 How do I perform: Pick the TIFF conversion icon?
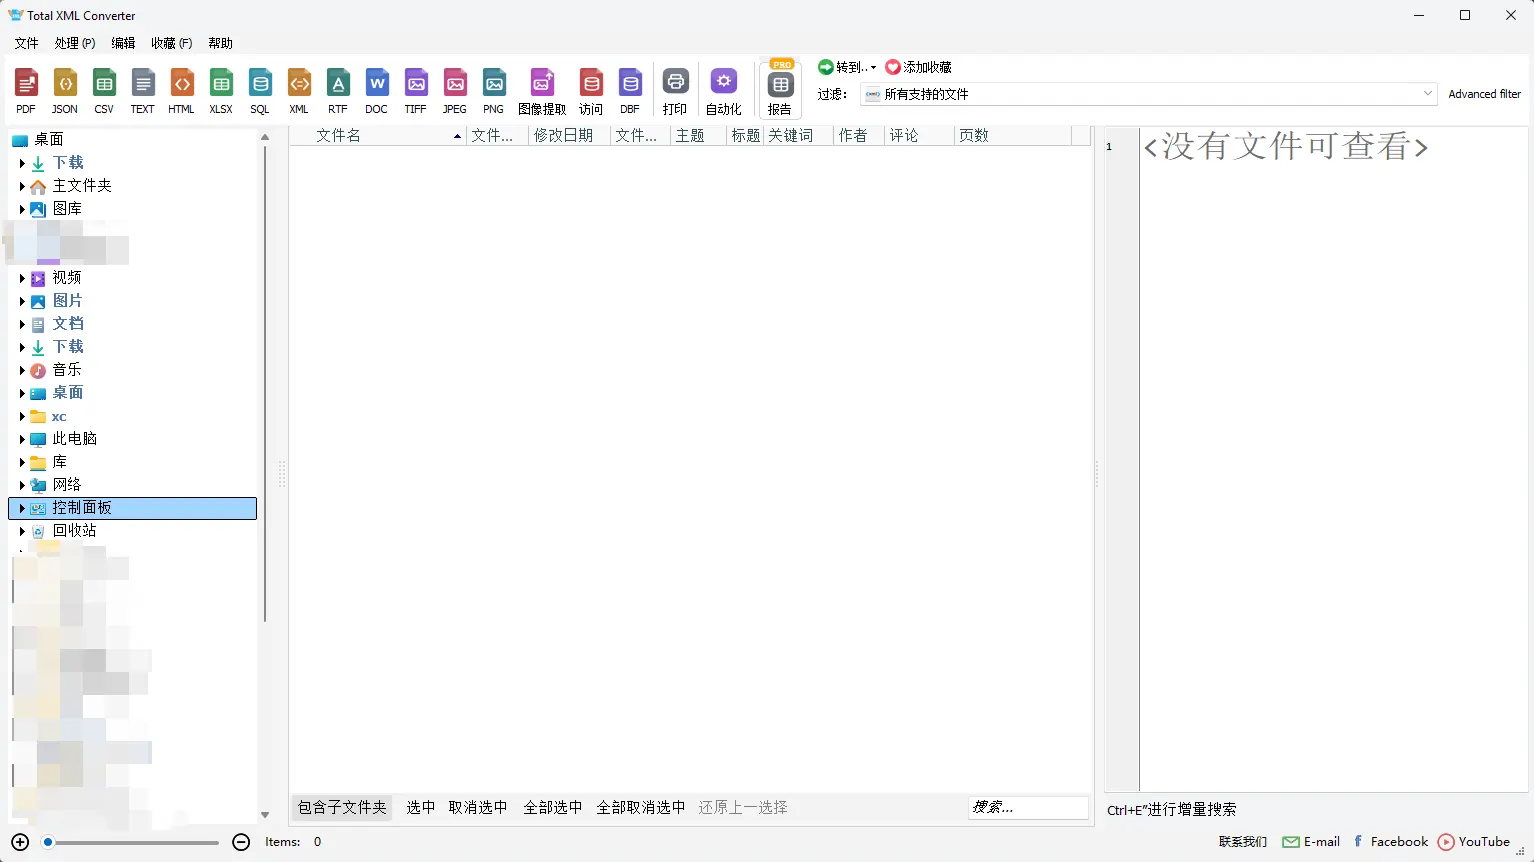click(416, 91)
